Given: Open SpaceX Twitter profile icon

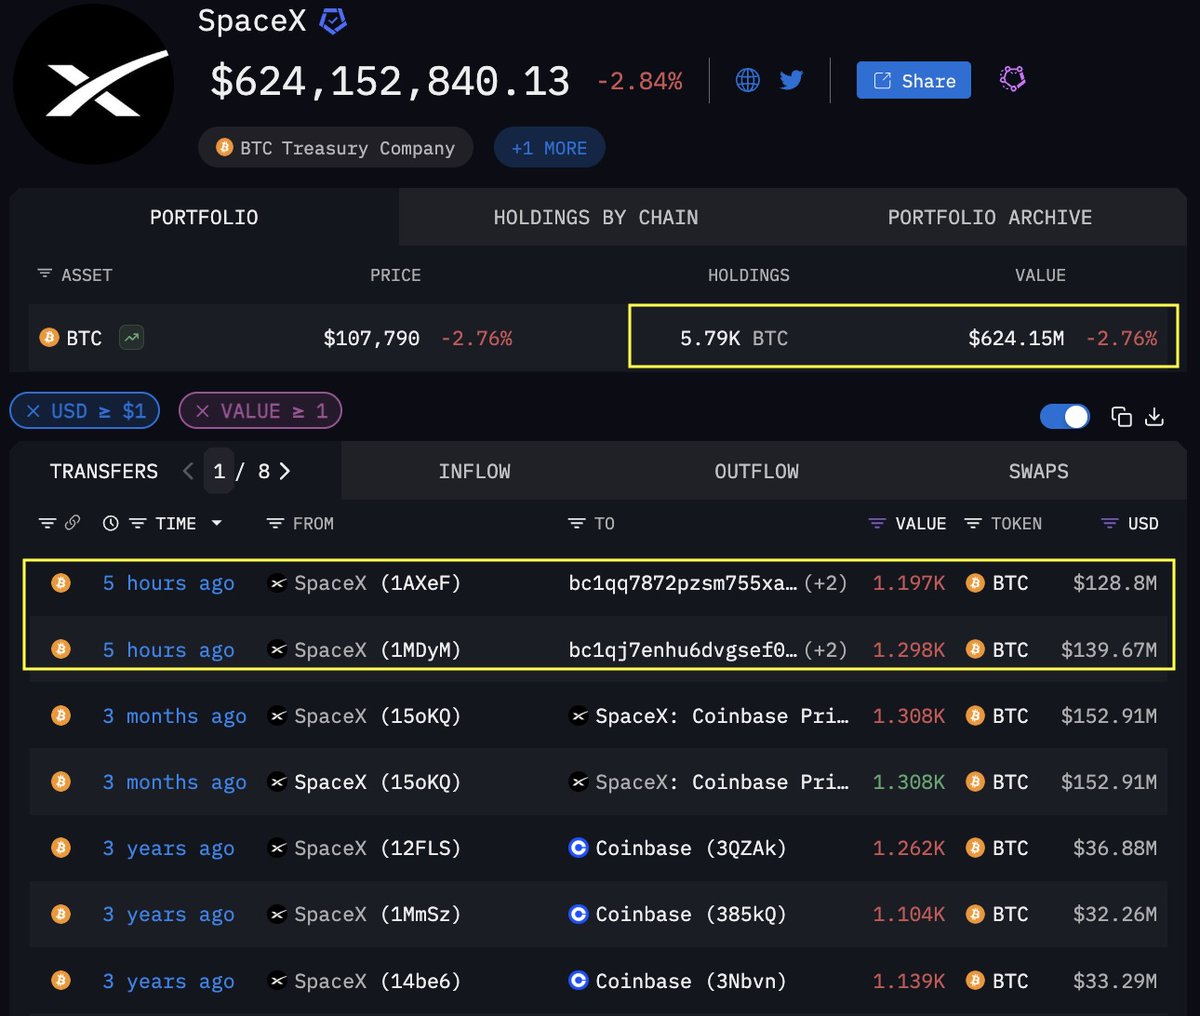Looking at the screenshot, I should (x=791, y=80).
